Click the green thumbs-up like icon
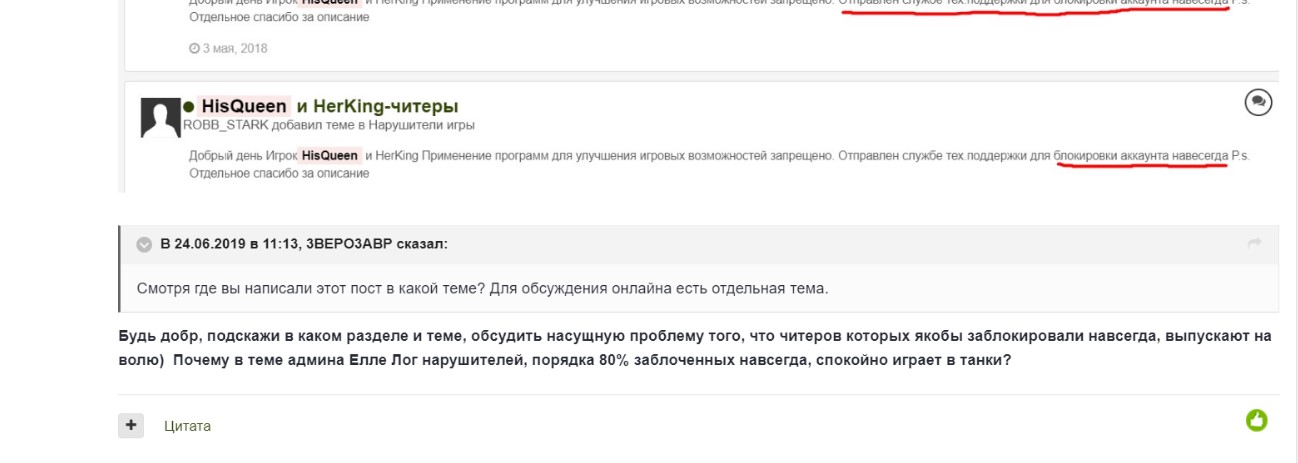The image size is (1298, 463). pyautogui.click(x=1256, y=422)
